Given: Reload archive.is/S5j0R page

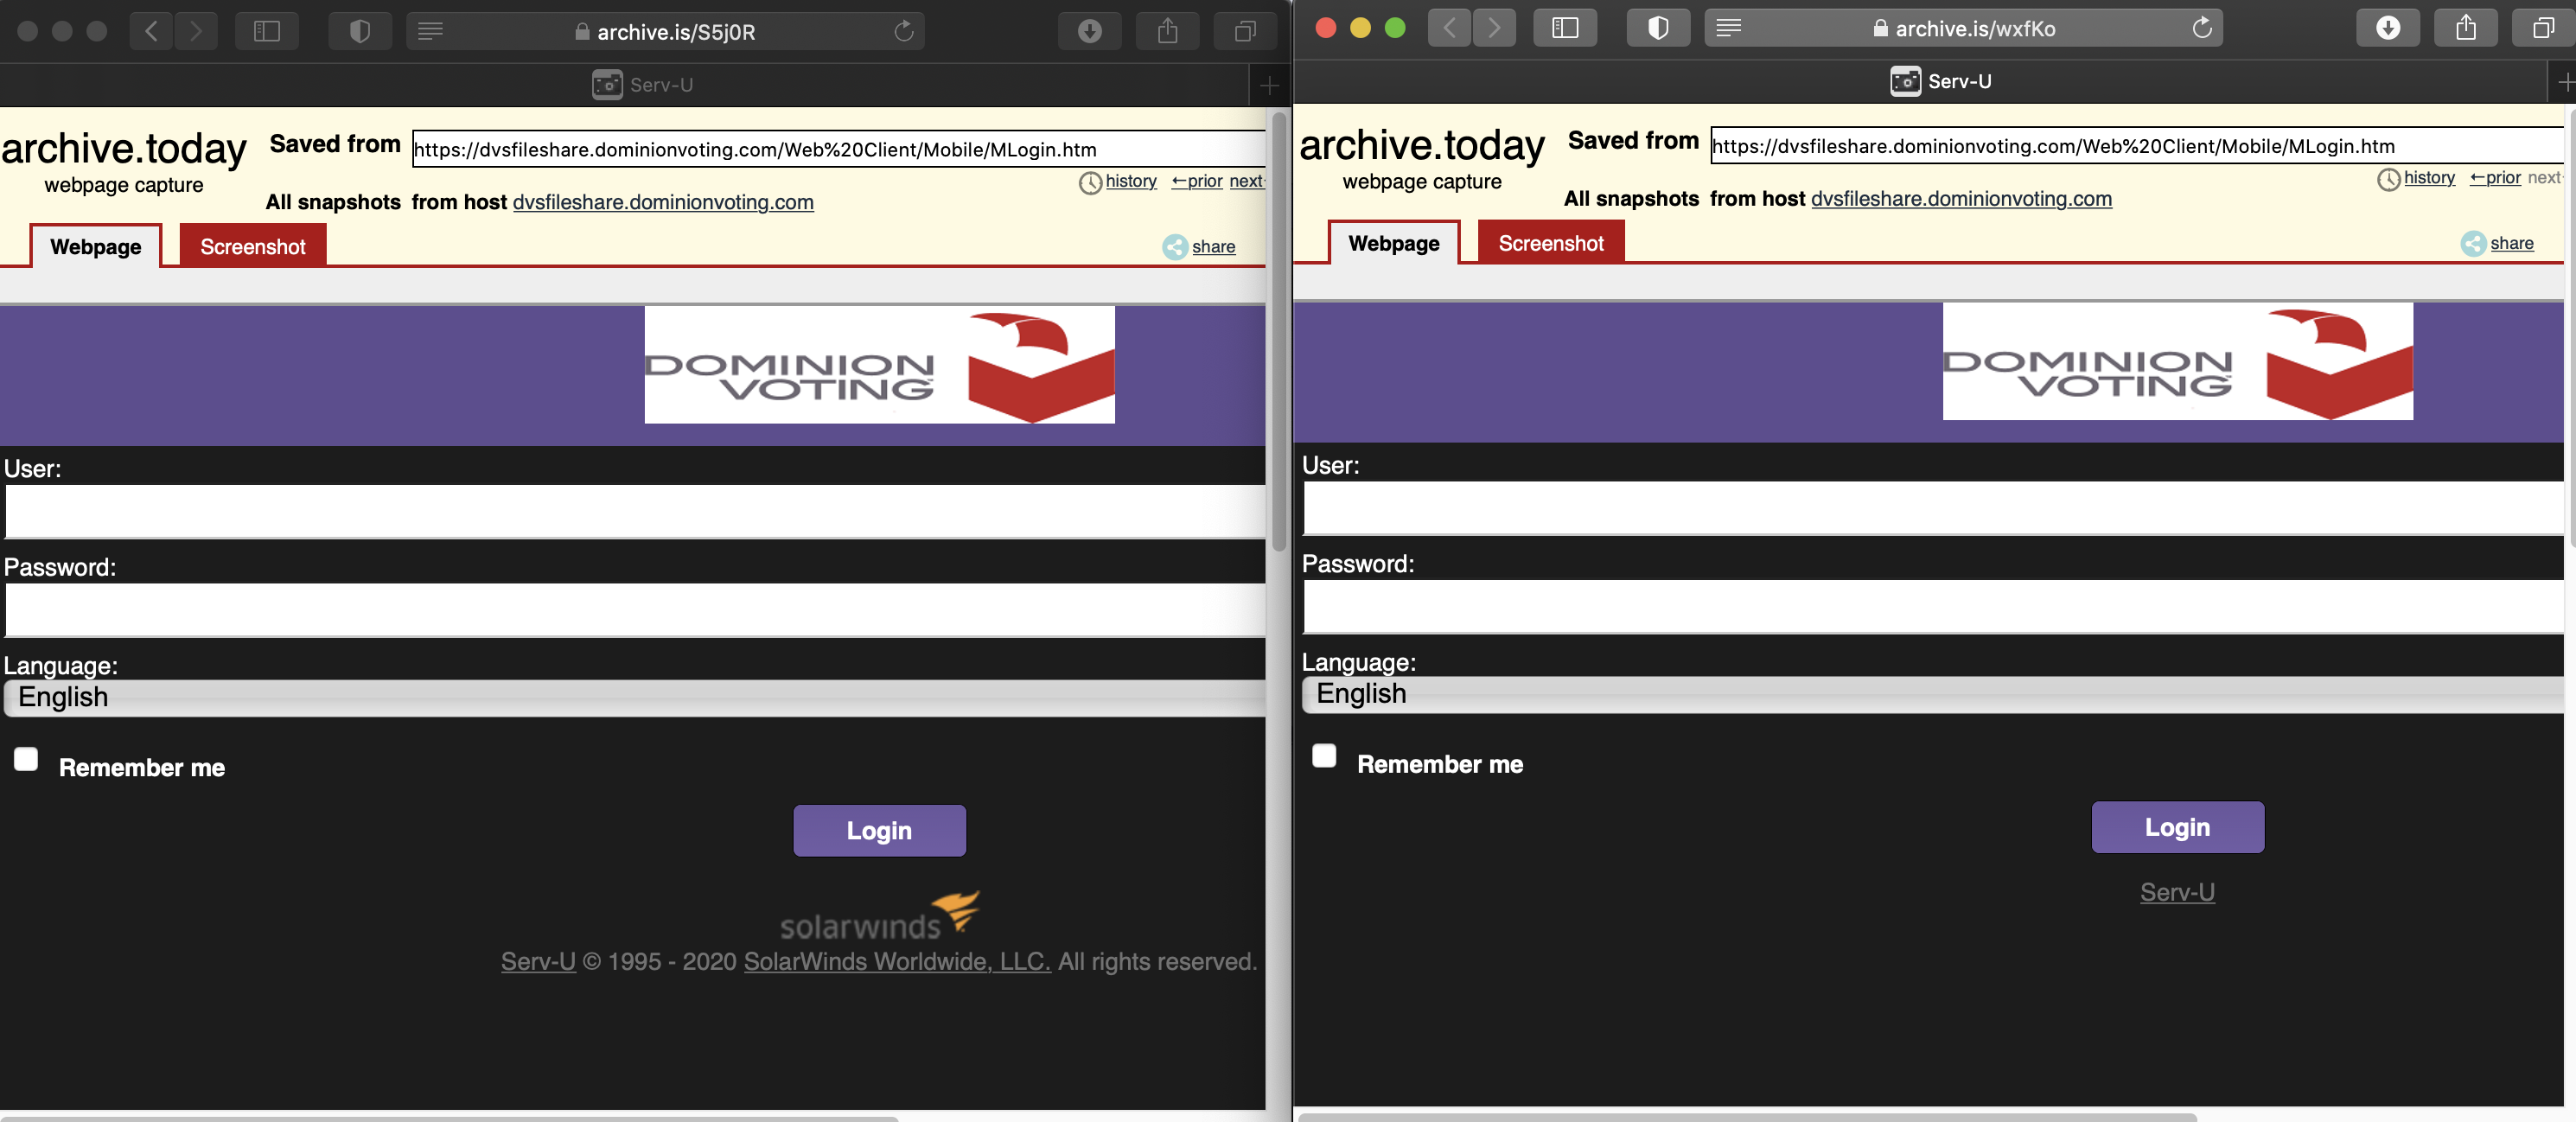Looking at the screenshot, I should coord(904,31).
